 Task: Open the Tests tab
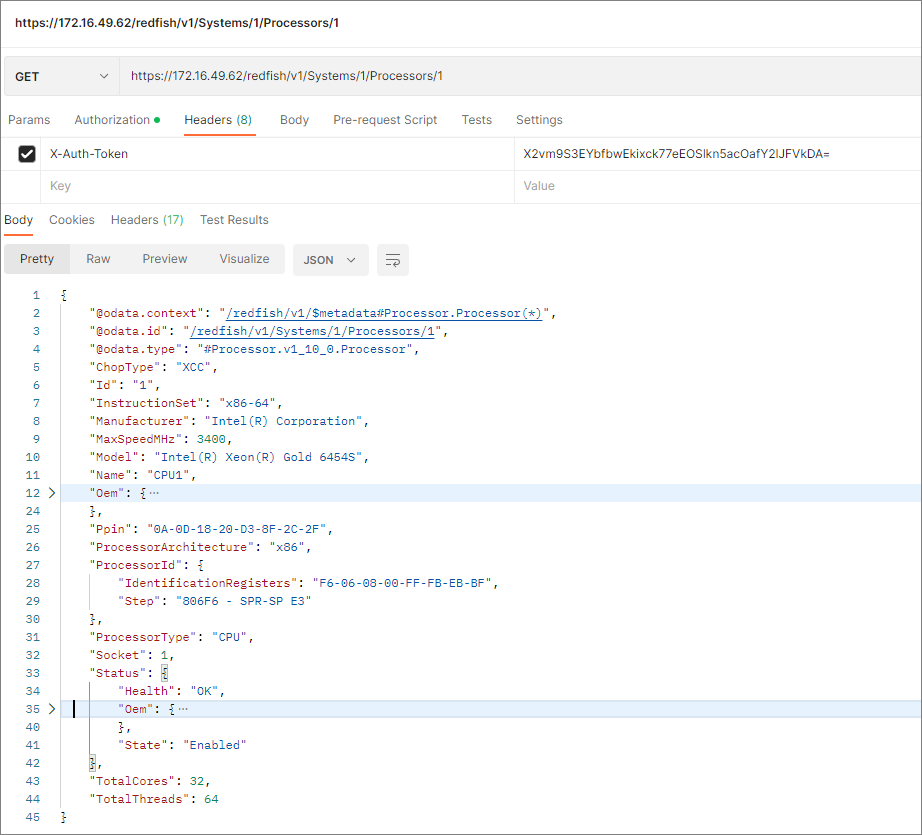(x=476, y=120)
